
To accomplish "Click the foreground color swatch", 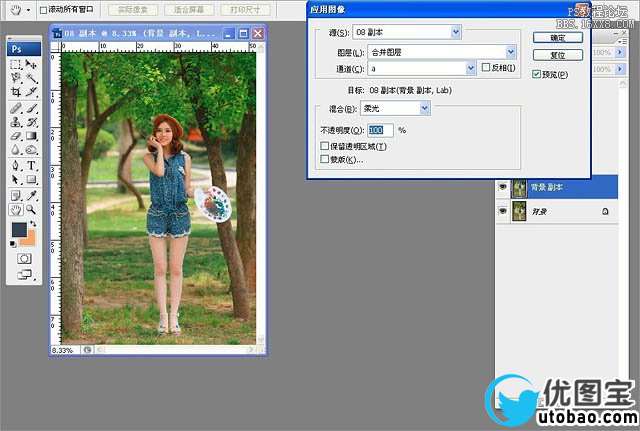I will tap(19, 230).
